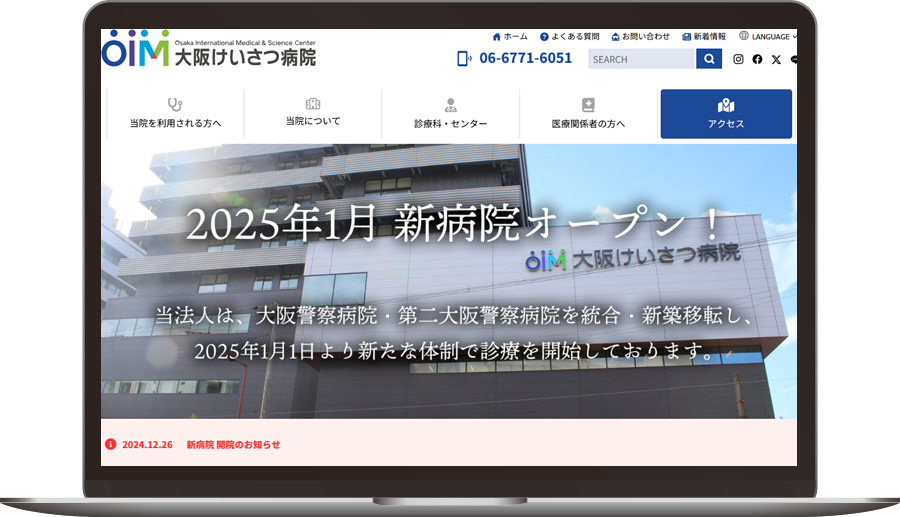Open the お問い合わせ contact link

point(640,37)
